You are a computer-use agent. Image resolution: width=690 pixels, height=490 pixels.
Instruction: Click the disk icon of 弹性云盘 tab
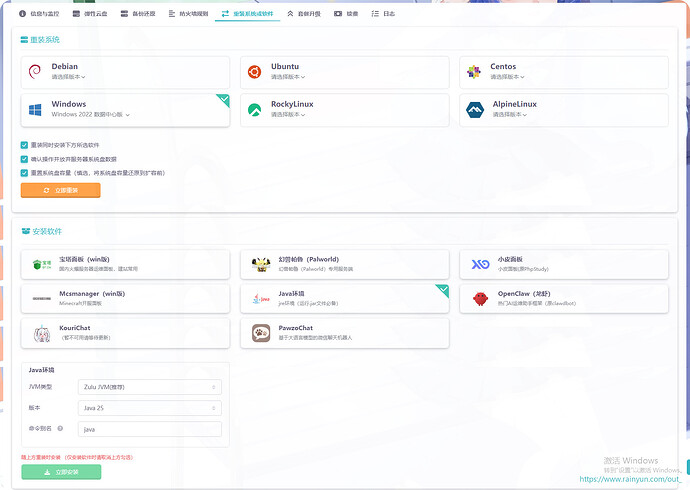(x=77, y=14)
